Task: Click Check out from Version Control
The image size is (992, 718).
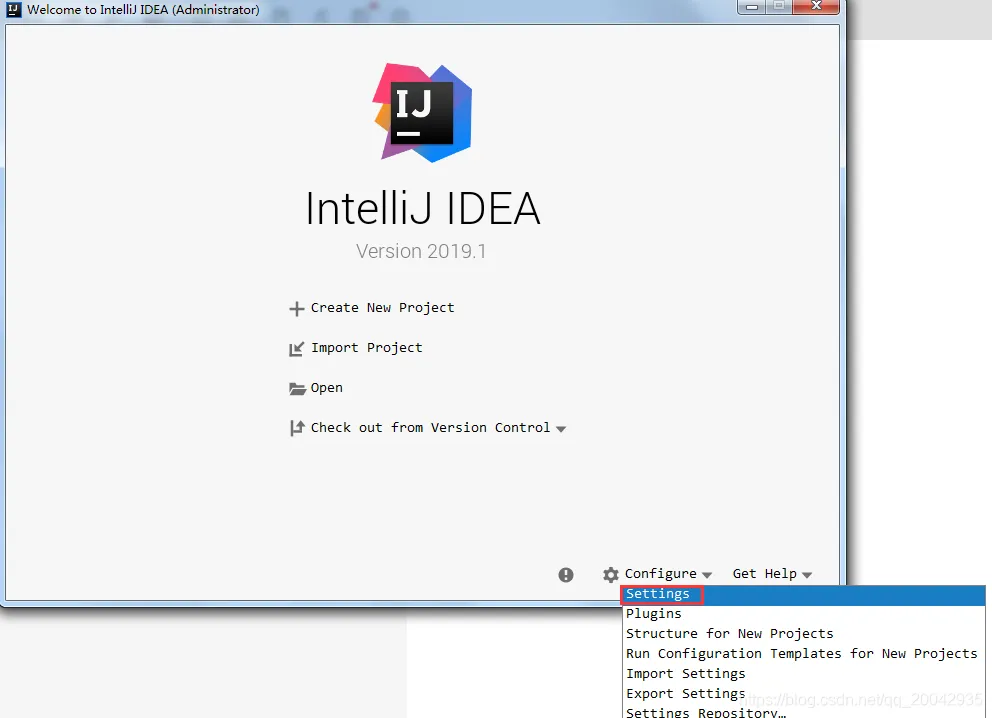Action: [430, 428]
